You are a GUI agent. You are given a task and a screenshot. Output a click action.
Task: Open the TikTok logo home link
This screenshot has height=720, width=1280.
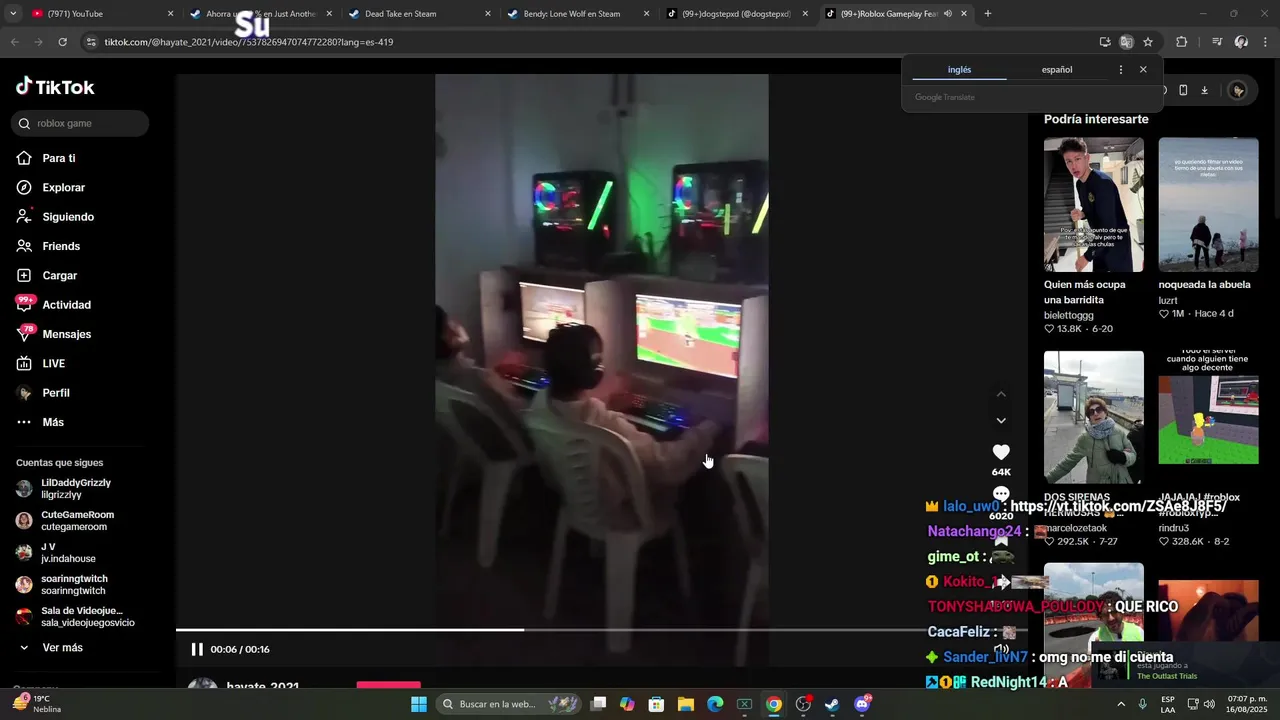pyautogui.click(x=55, y=87)
